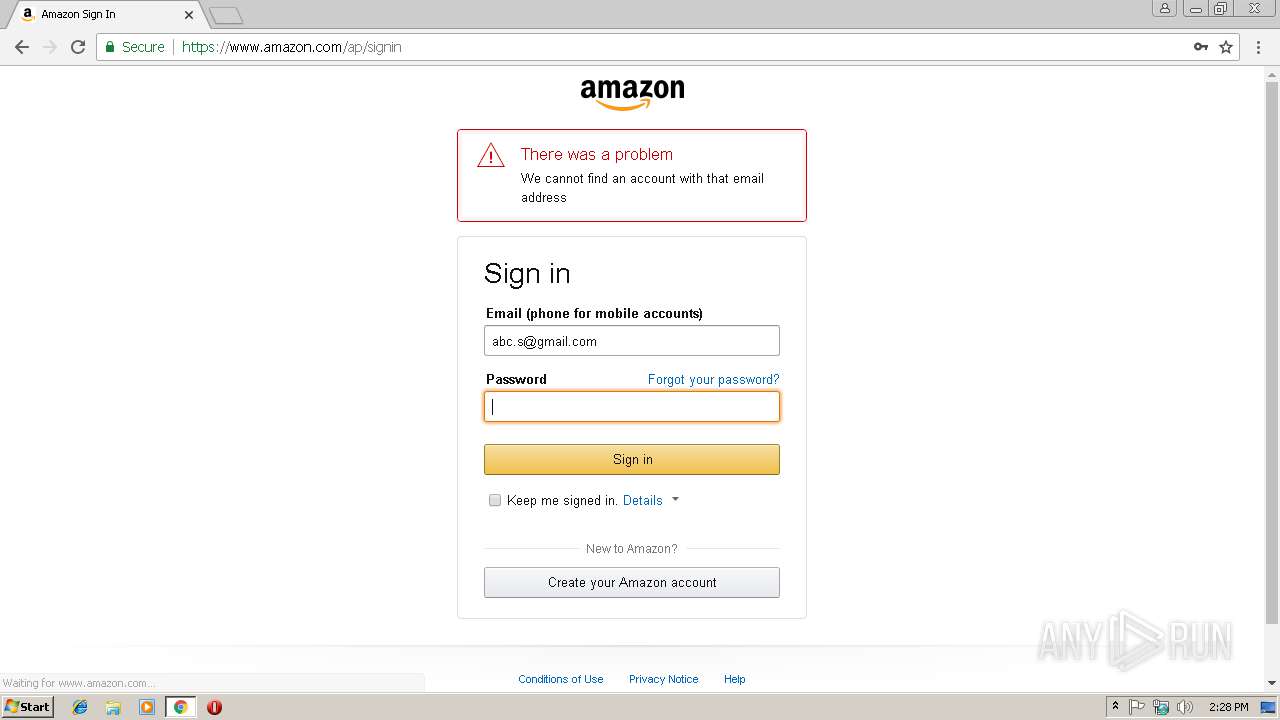Viewport: 1280px width, 720px height.
Task: Check the Keep me signed in box
Action: [x=494, y=500]
